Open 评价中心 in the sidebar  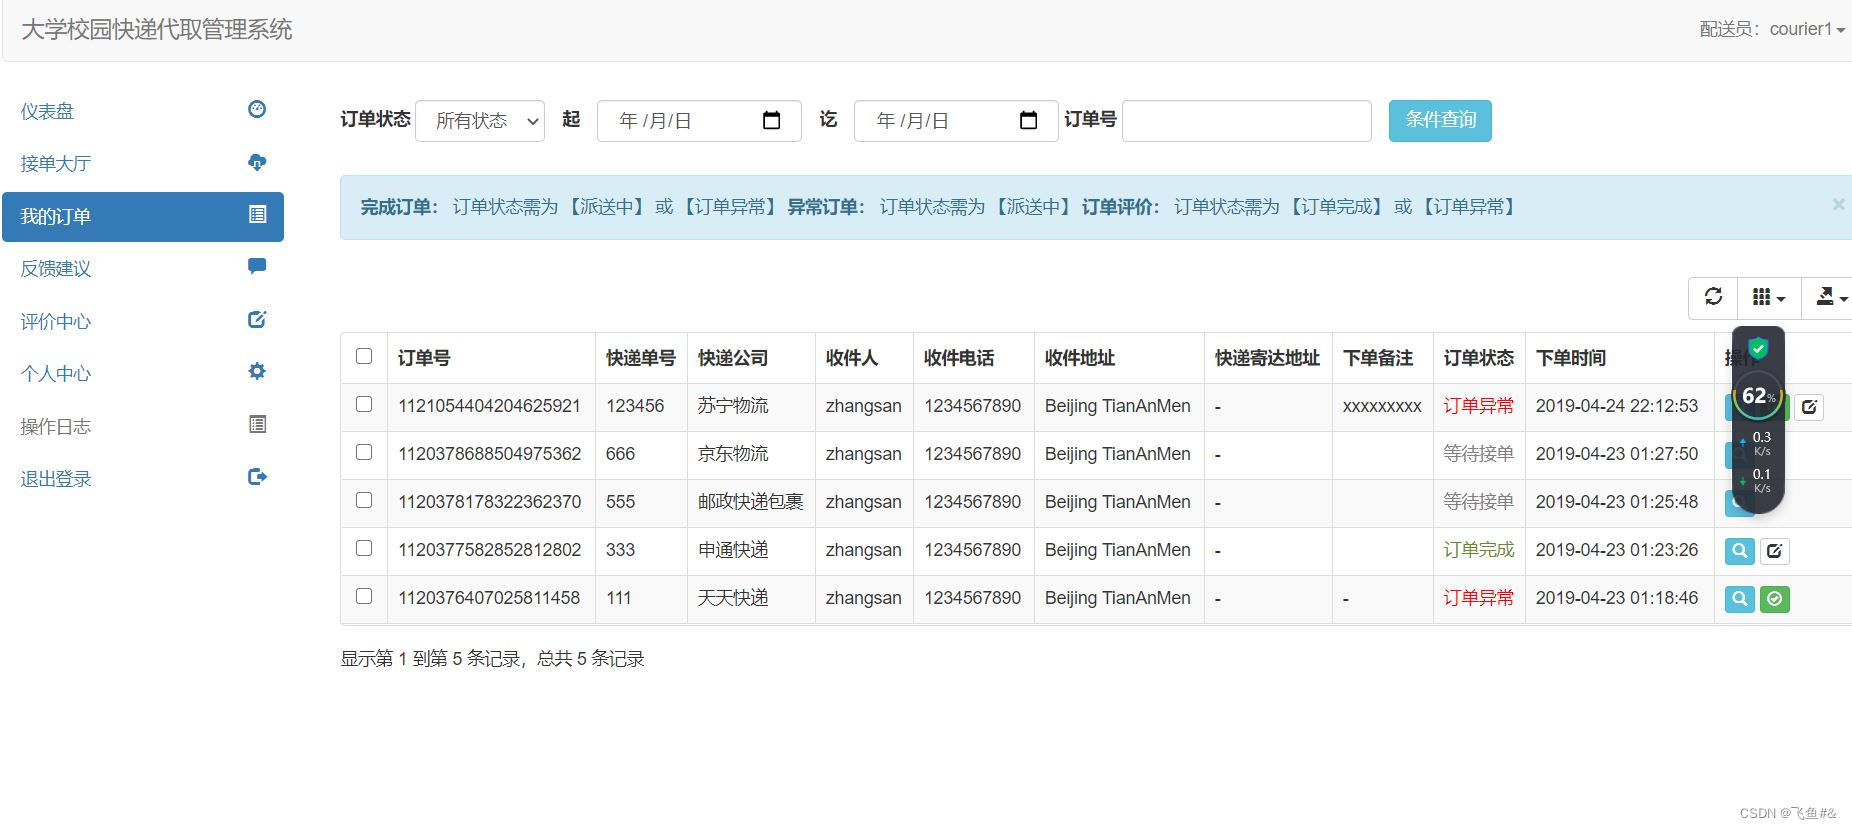[x=143, y=321]
